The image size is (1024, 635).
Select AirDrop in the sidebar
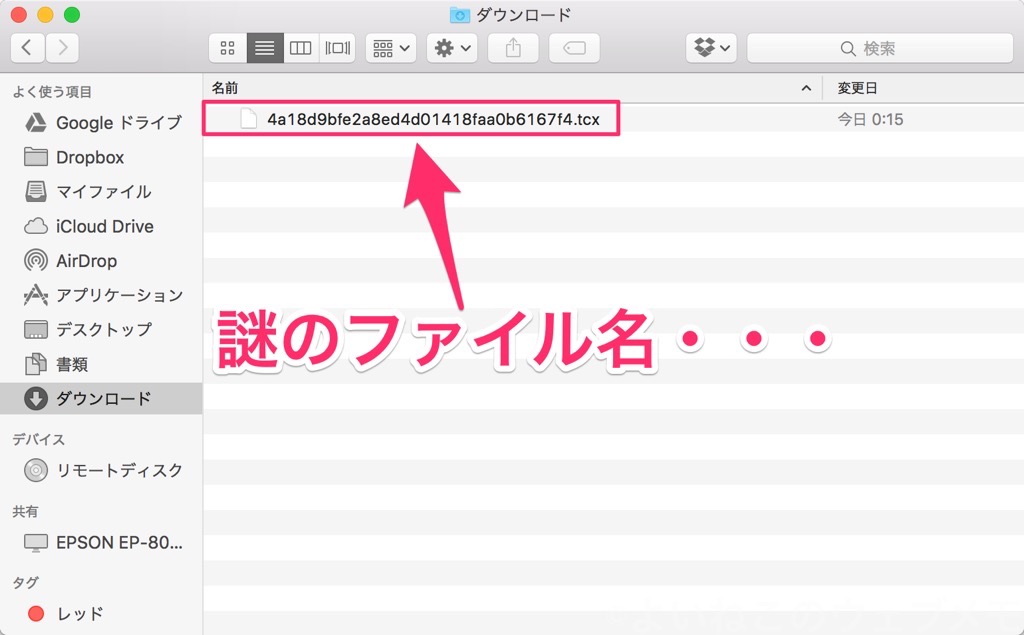pyautogui.click(x=86, y=261)
